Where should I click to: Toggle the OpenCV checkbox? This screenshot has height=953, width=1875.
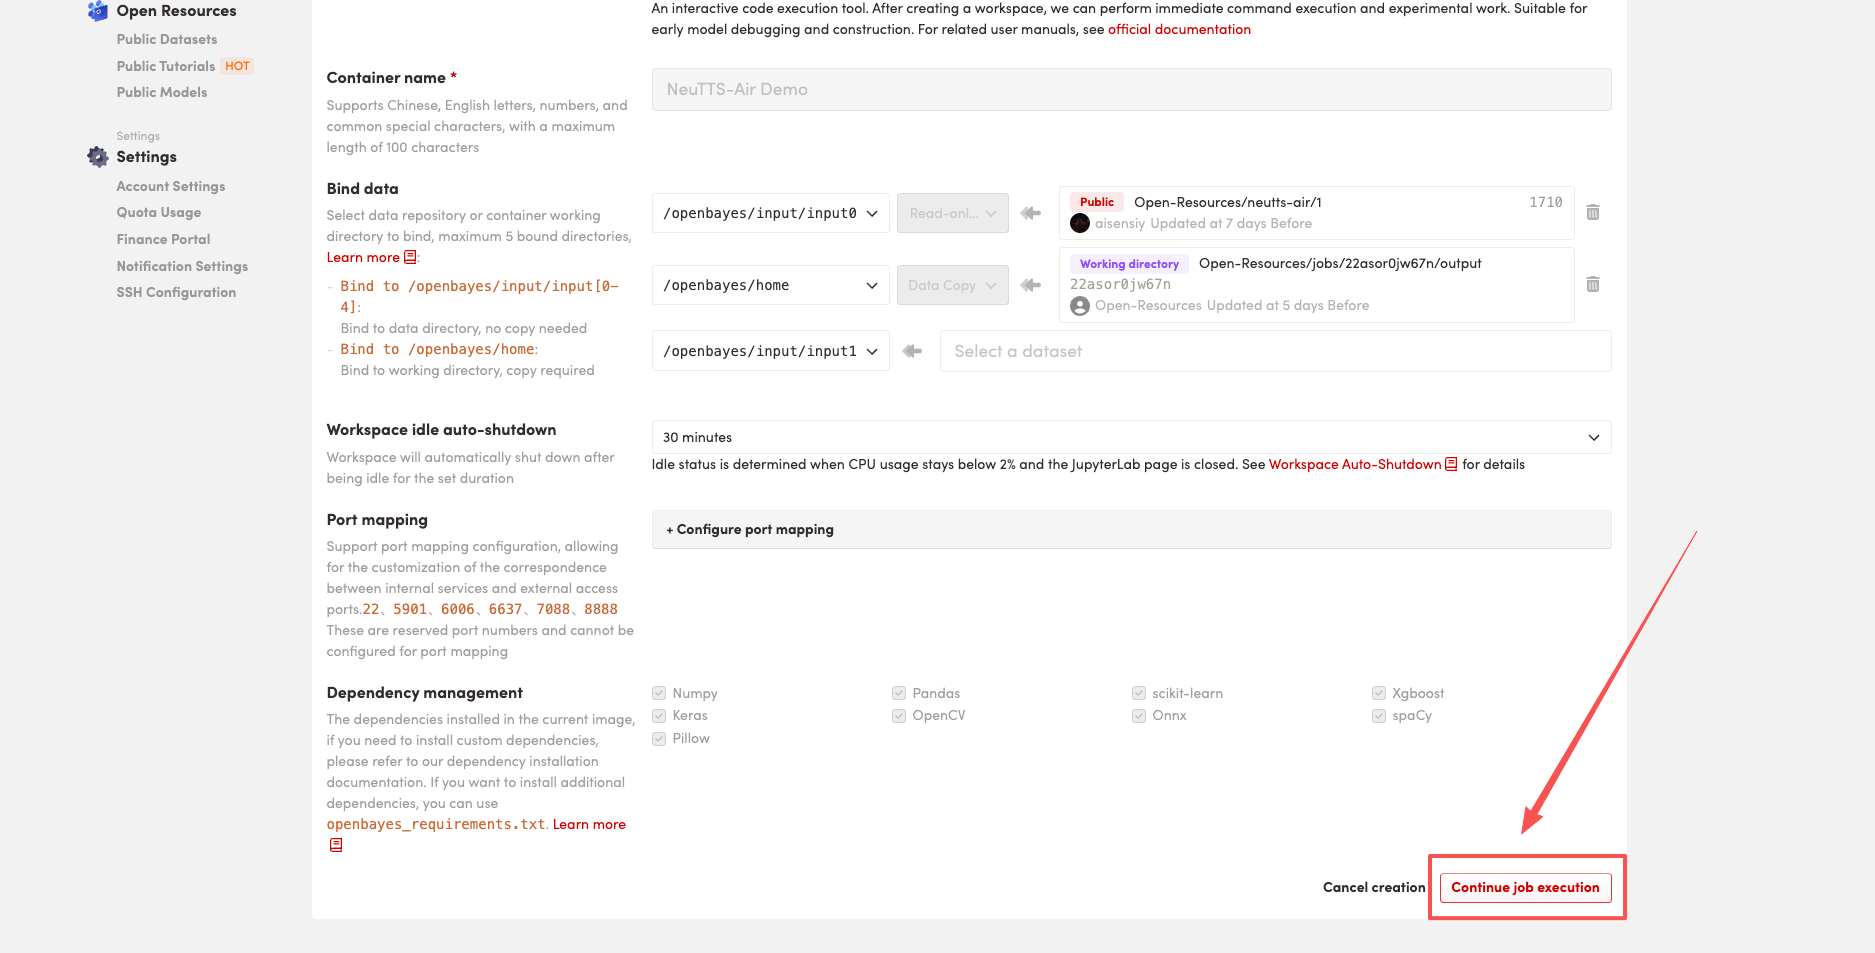point(899,715)
